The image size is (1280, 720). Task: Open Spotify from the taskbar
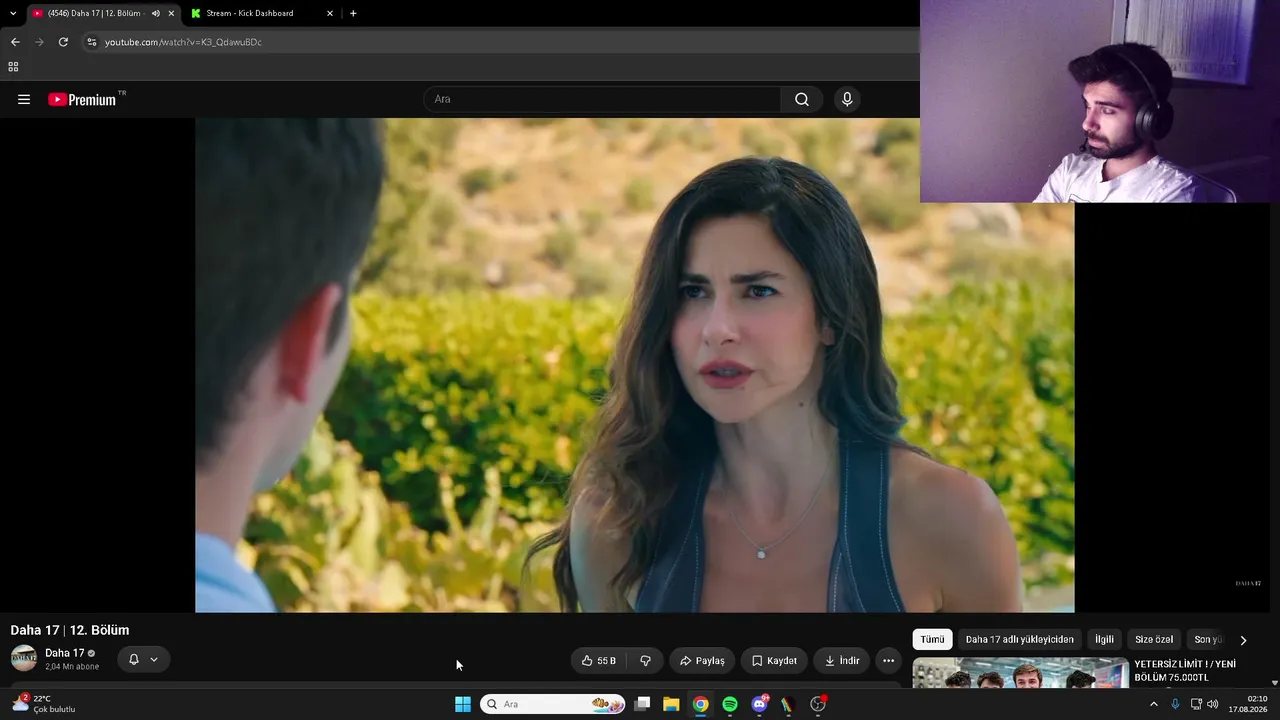730,704
